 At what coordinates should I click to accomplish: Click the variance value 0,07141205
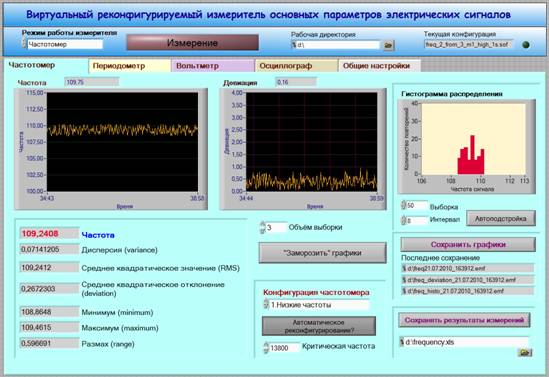49,249
